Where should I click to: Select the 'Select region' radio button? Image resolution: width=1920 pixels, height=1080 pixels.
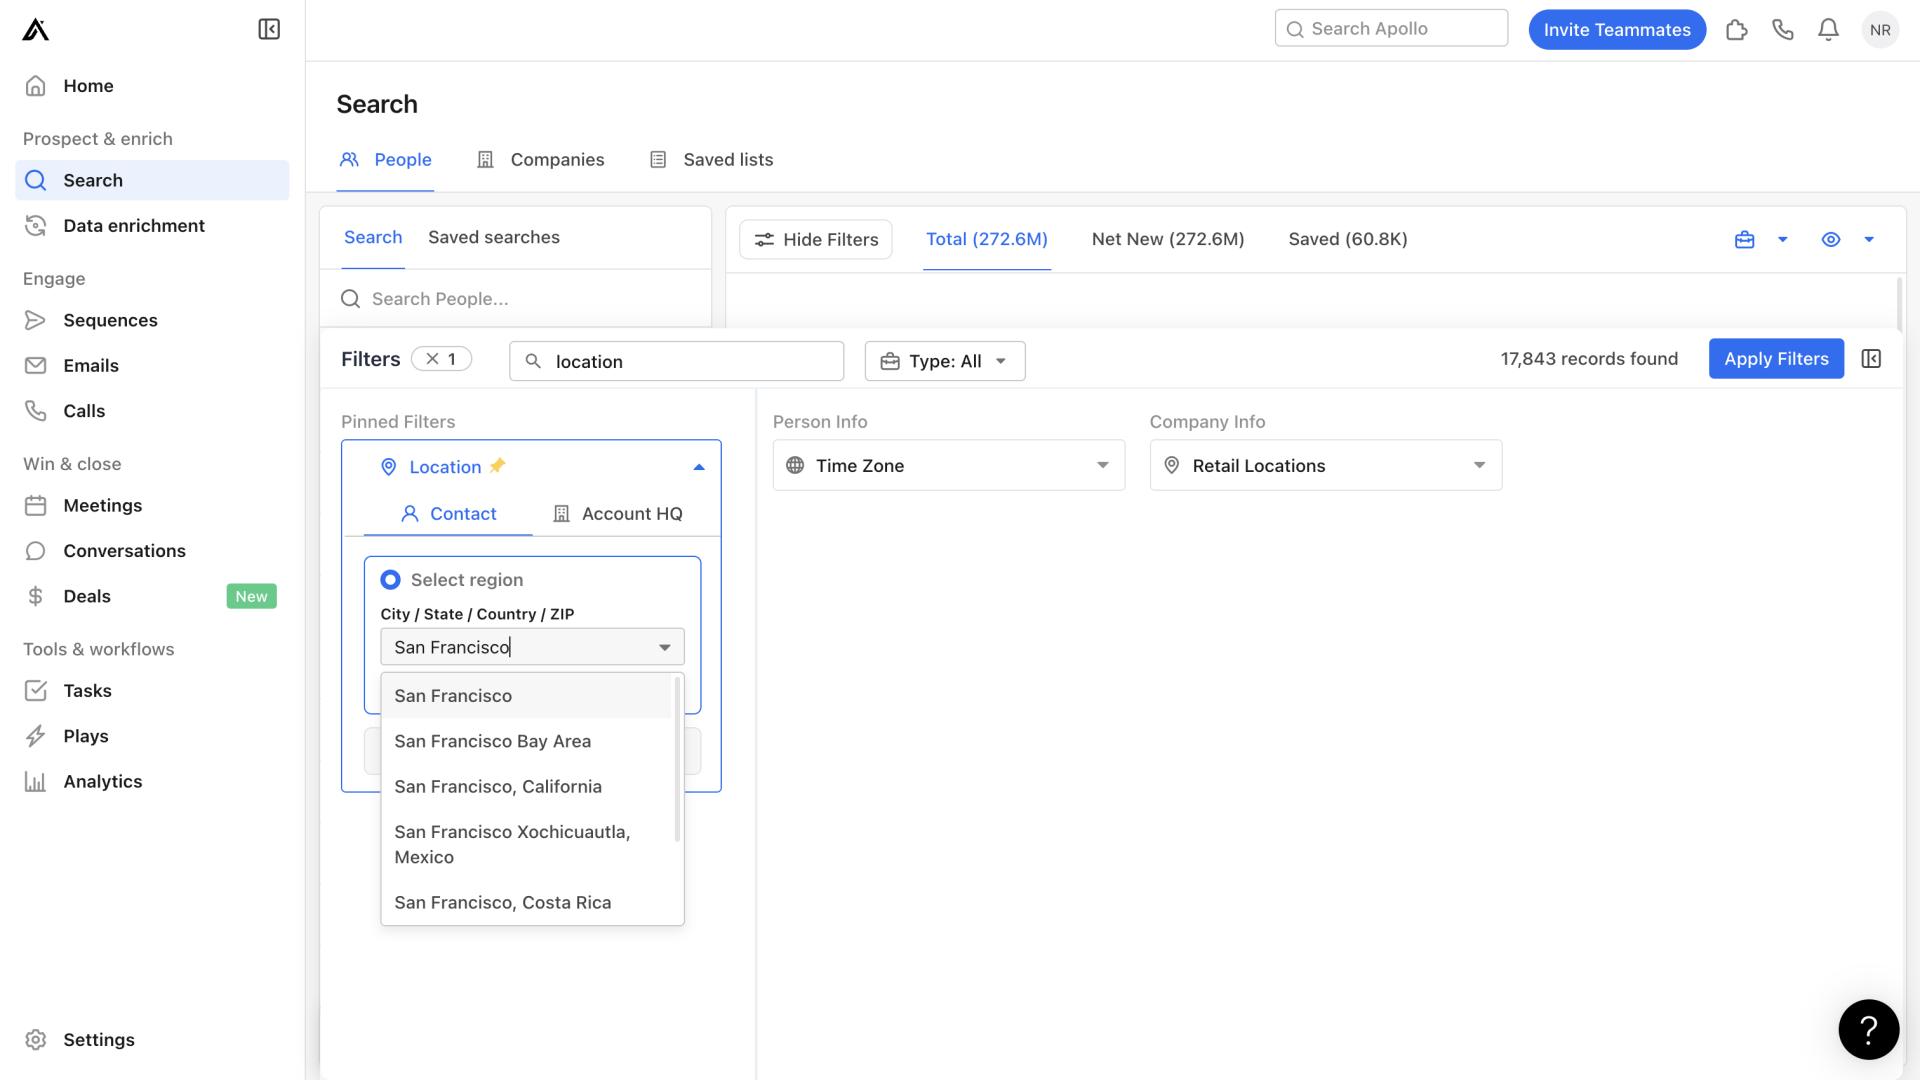click(390, 580)
